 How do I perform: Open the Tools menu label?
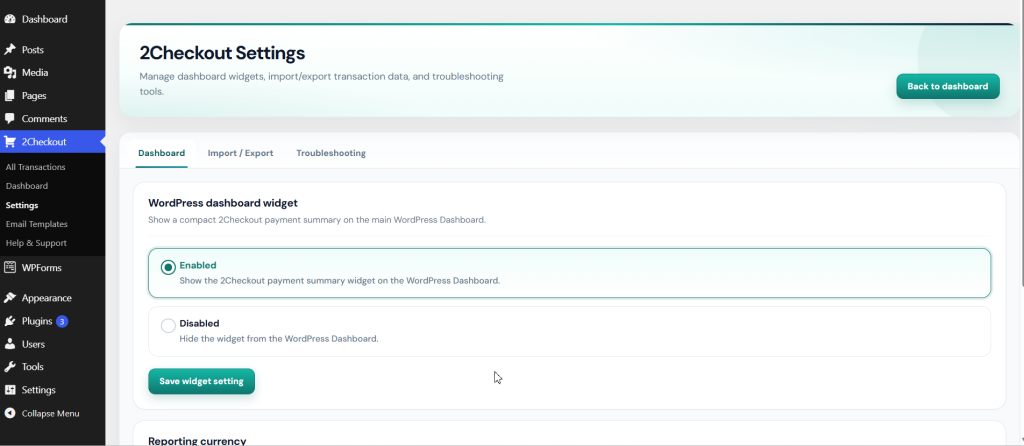click(33, 367)
